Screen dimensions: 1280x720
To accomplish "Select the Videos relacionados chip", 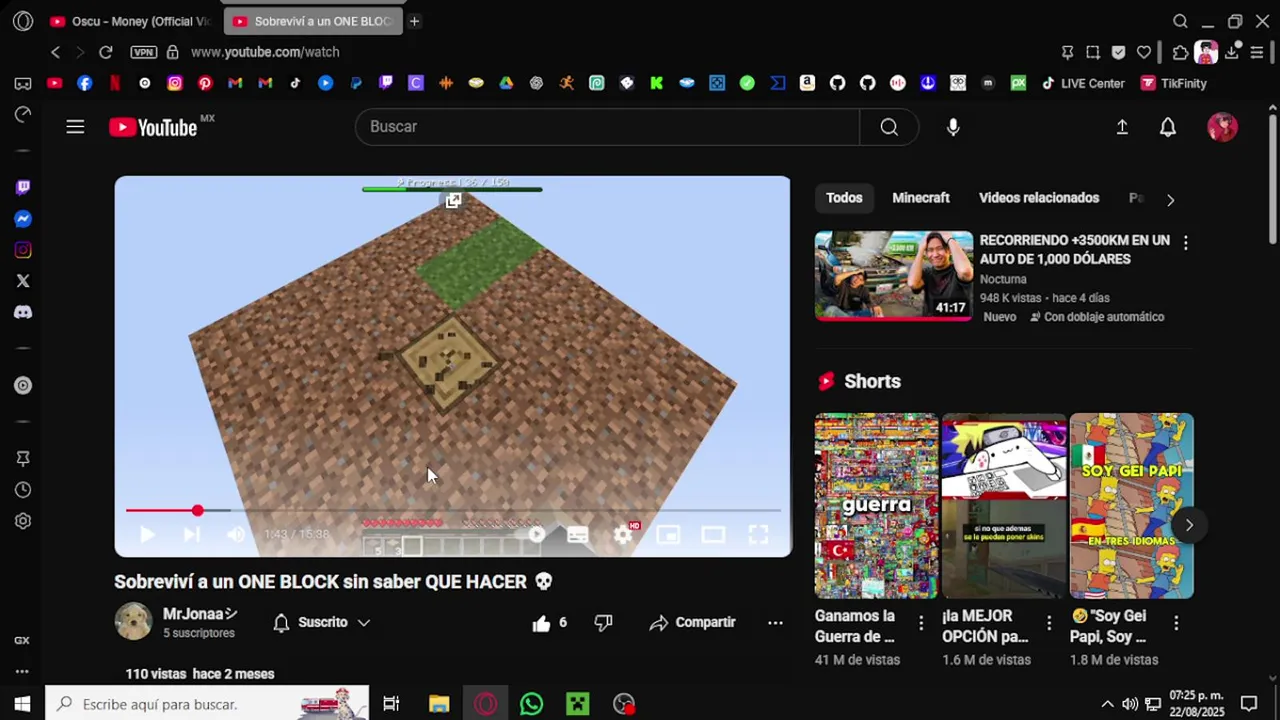I will pyautogui.click(x=1039, y=198).
